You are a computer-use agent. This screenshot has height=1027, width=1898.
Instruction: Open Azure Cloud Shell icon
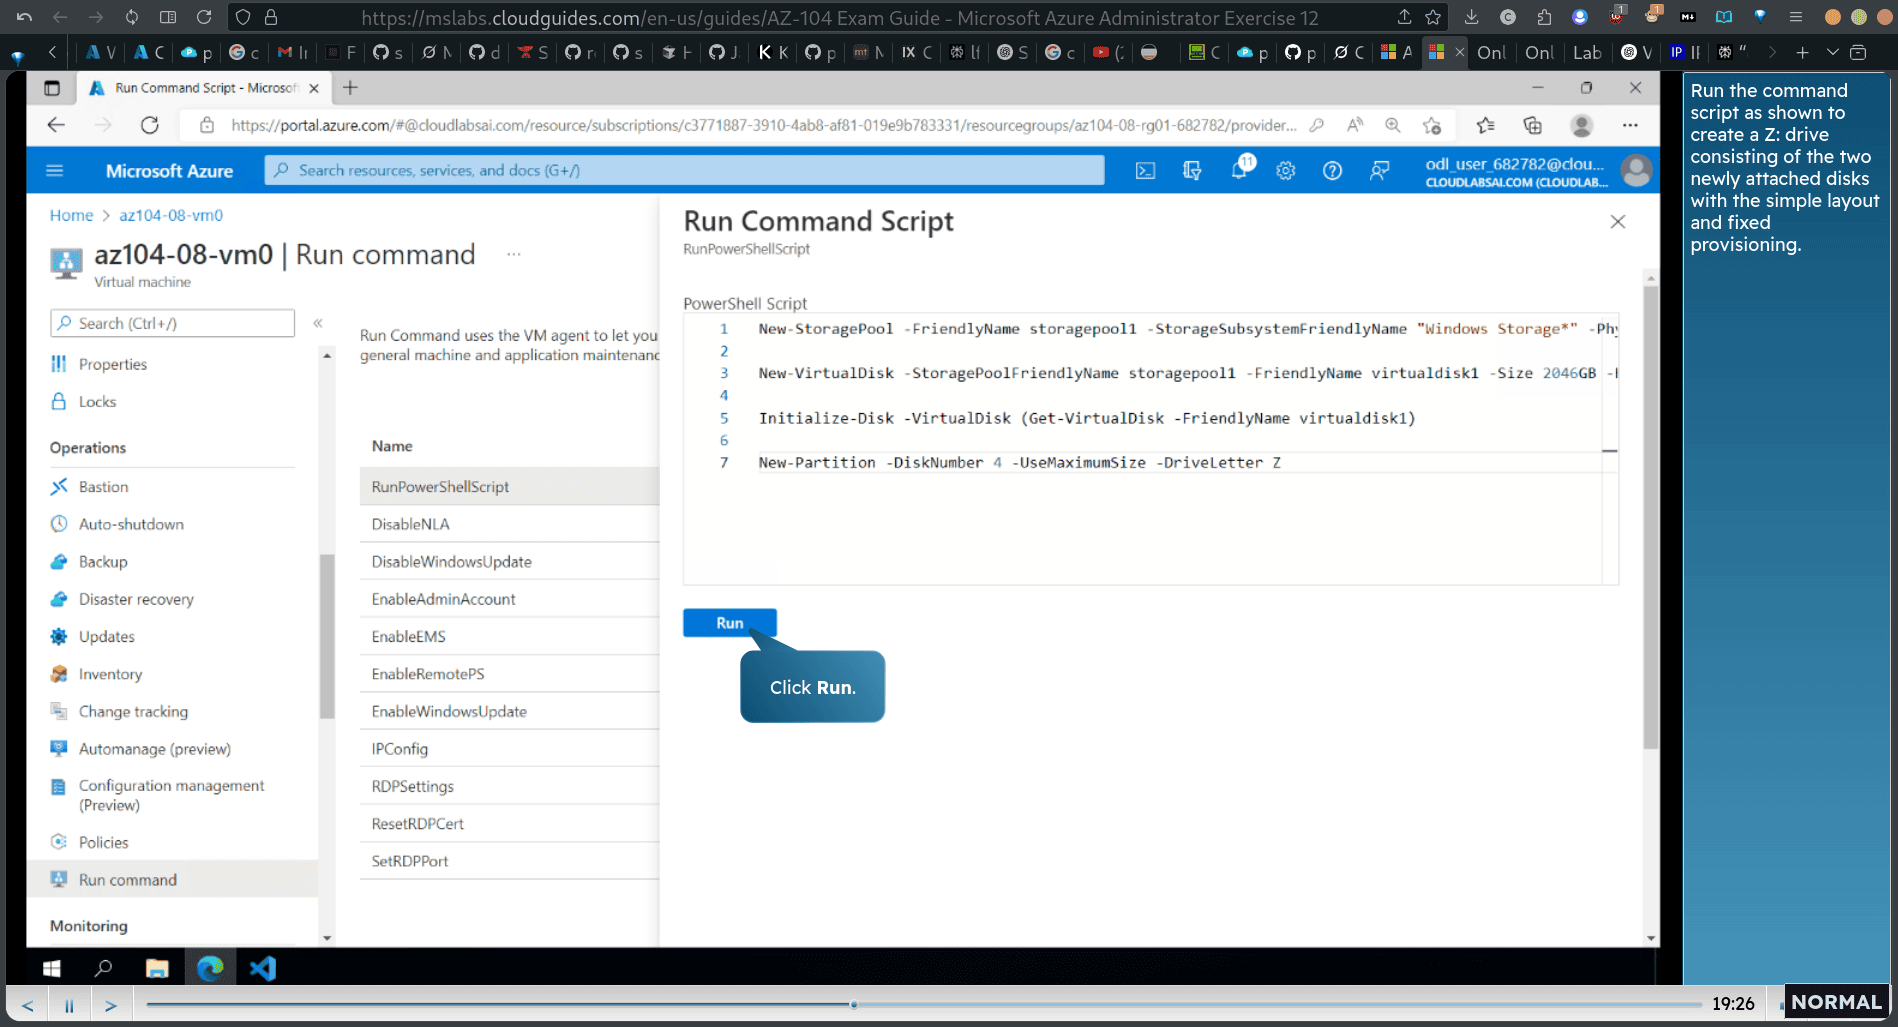(x=1145, y=171)
